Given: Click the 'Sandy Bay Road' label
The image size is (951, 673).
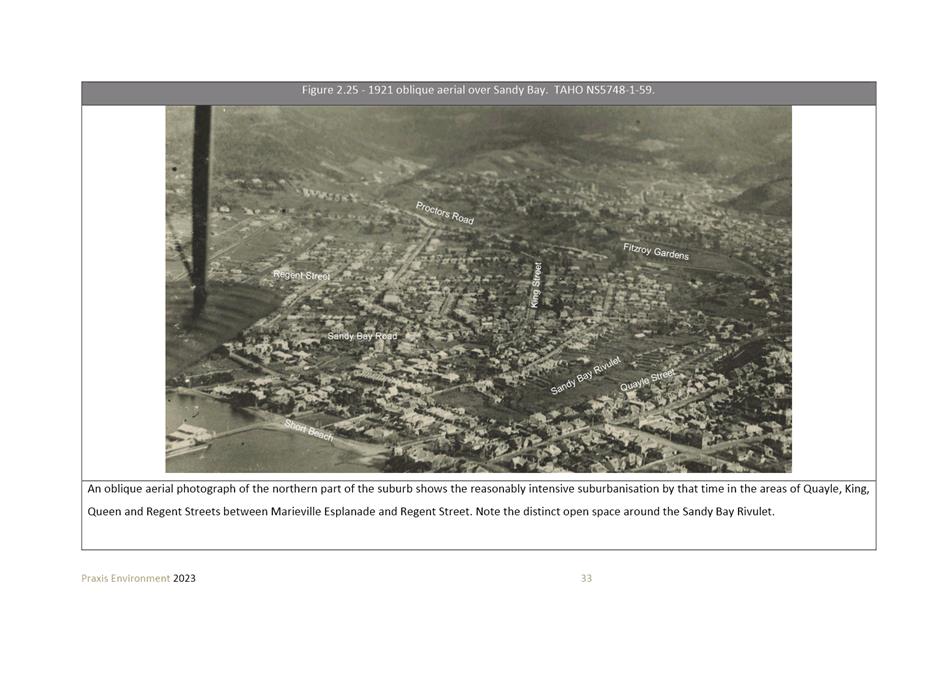Looking at the screenshot, I should click(362, 336).
